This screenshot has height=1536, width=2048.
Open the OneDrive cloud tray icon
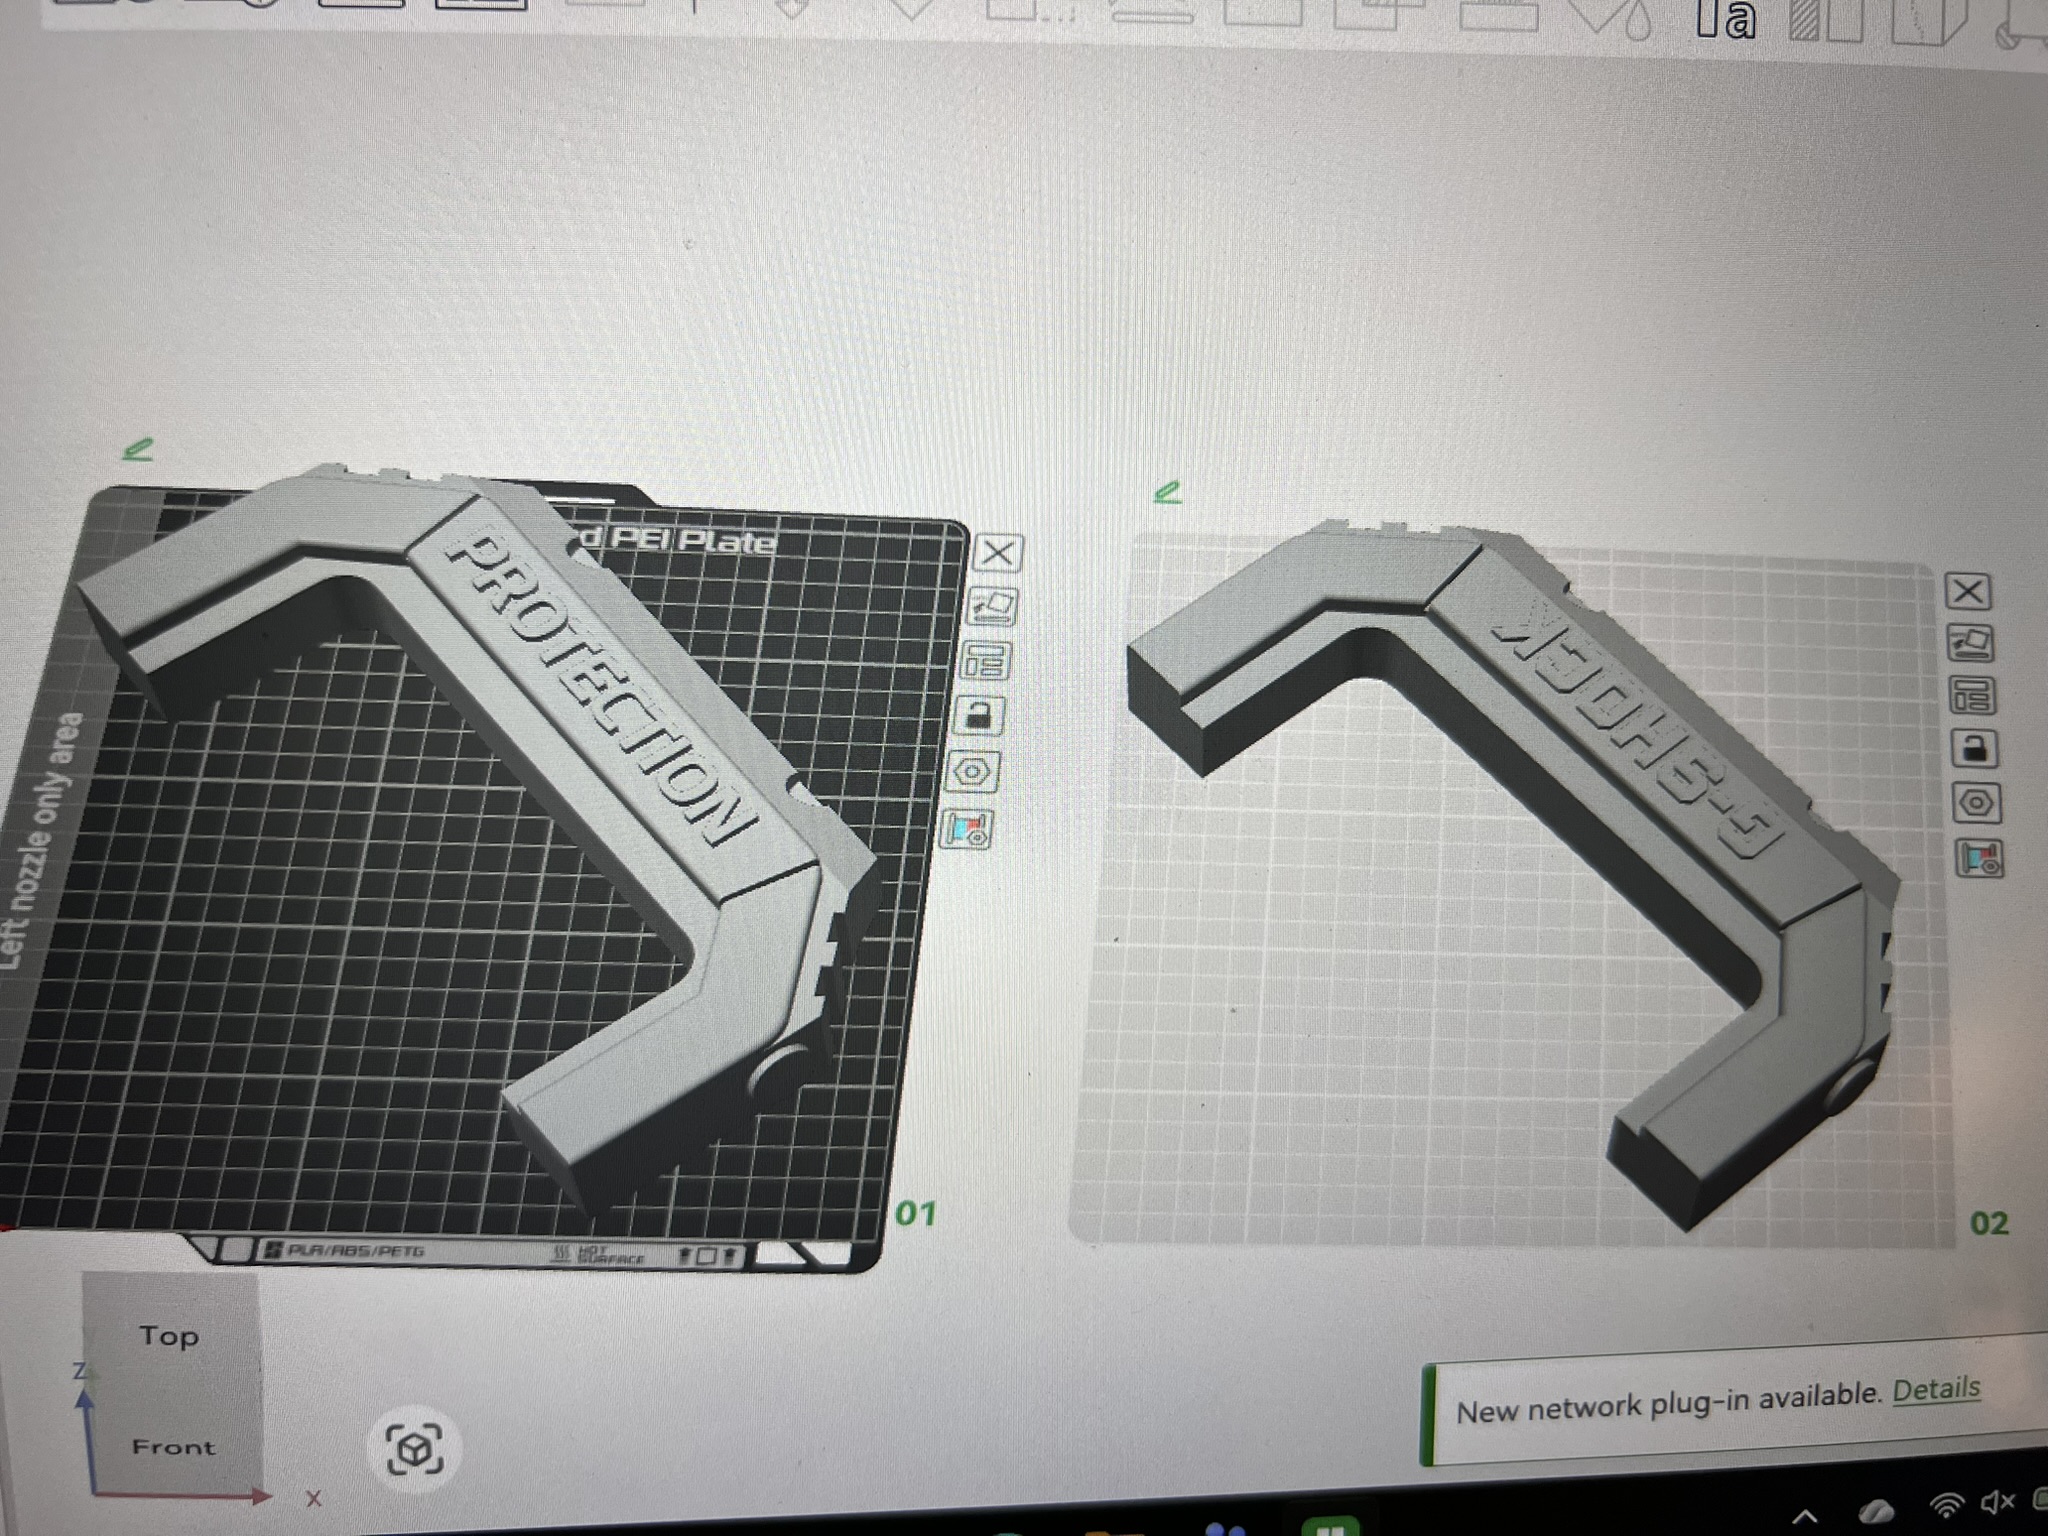click(x=1875, y=1512)
